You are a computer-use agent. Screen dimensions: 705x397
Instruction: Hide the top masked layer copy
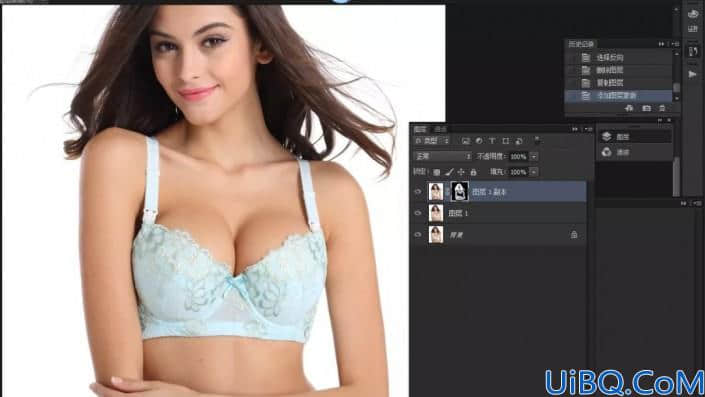(x=418, y=192)
